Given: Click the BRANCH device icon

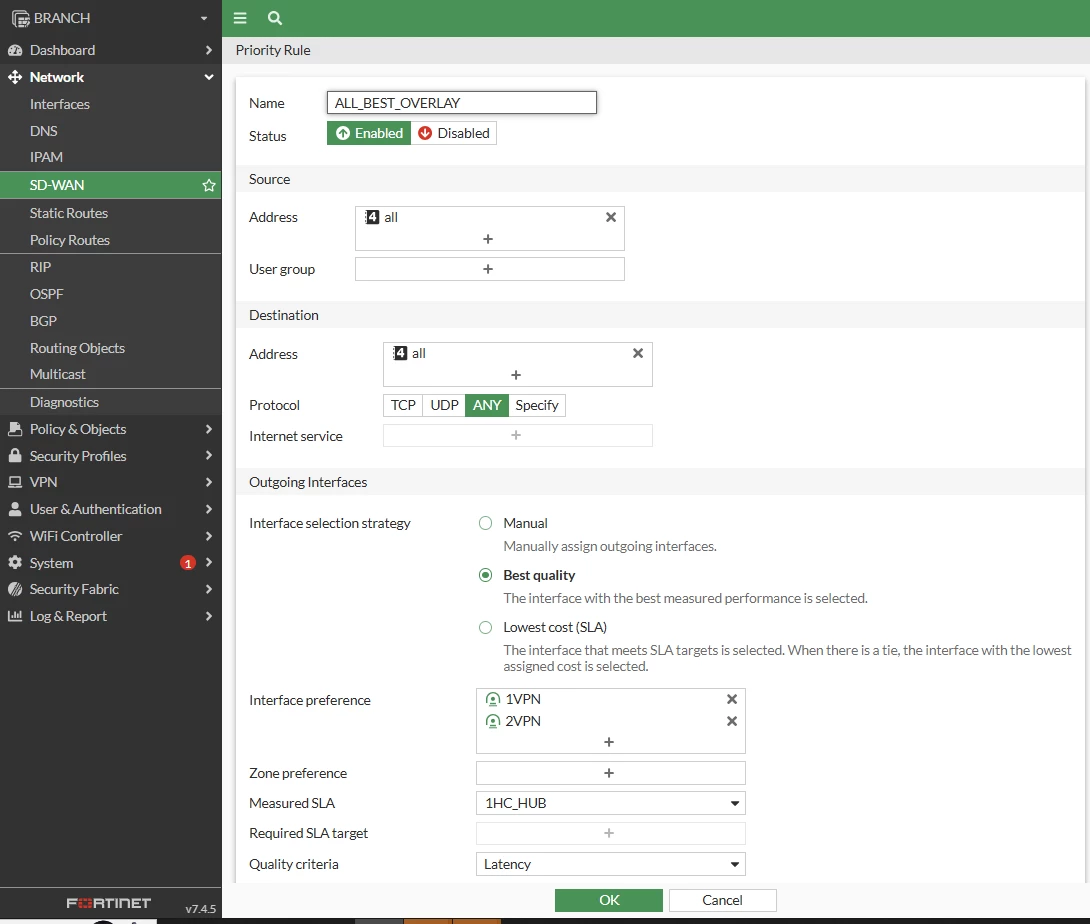Looking at the screenshot, I should tap(21, 18).
